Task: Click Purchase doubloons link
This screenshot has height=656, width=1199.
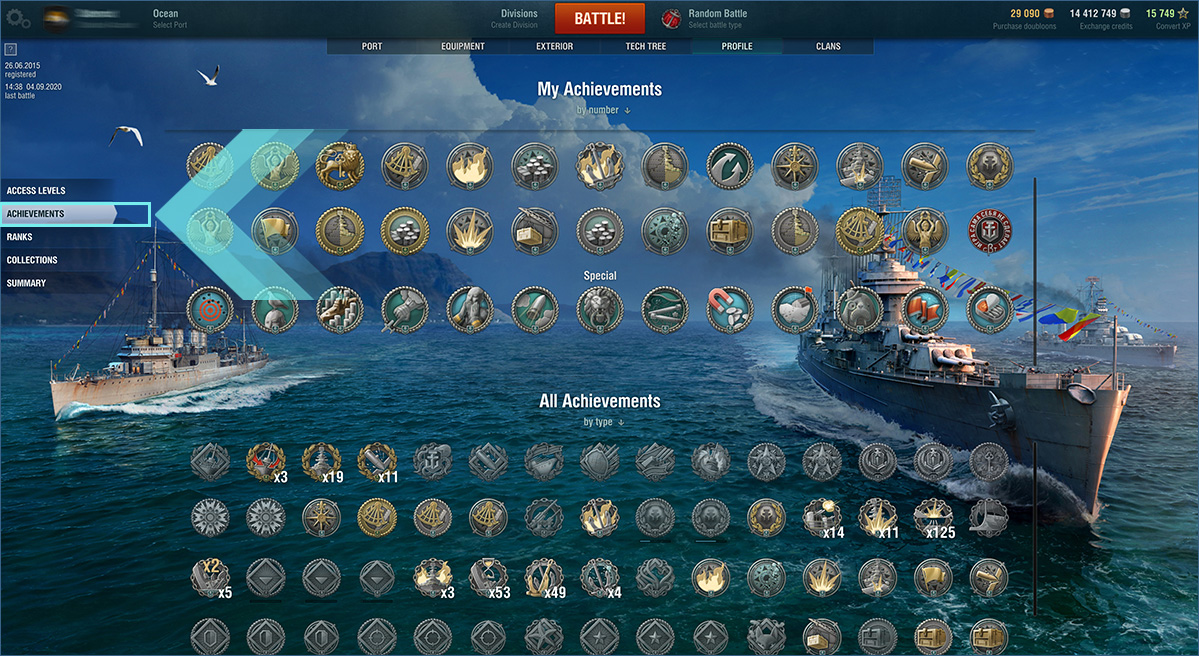Action: point(1024,26)
